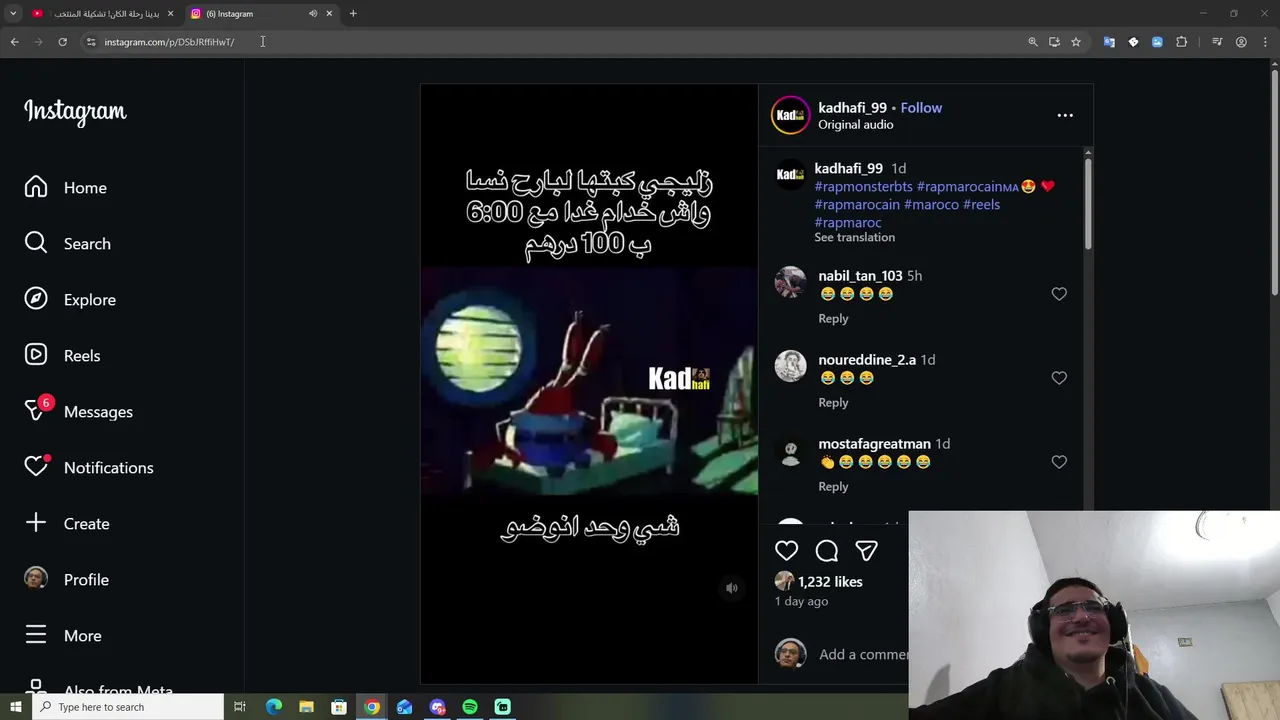Launch Microsoft Edge from taskbar
Image resolution: width=1280 pixels, height=720 pixels.
273,707
